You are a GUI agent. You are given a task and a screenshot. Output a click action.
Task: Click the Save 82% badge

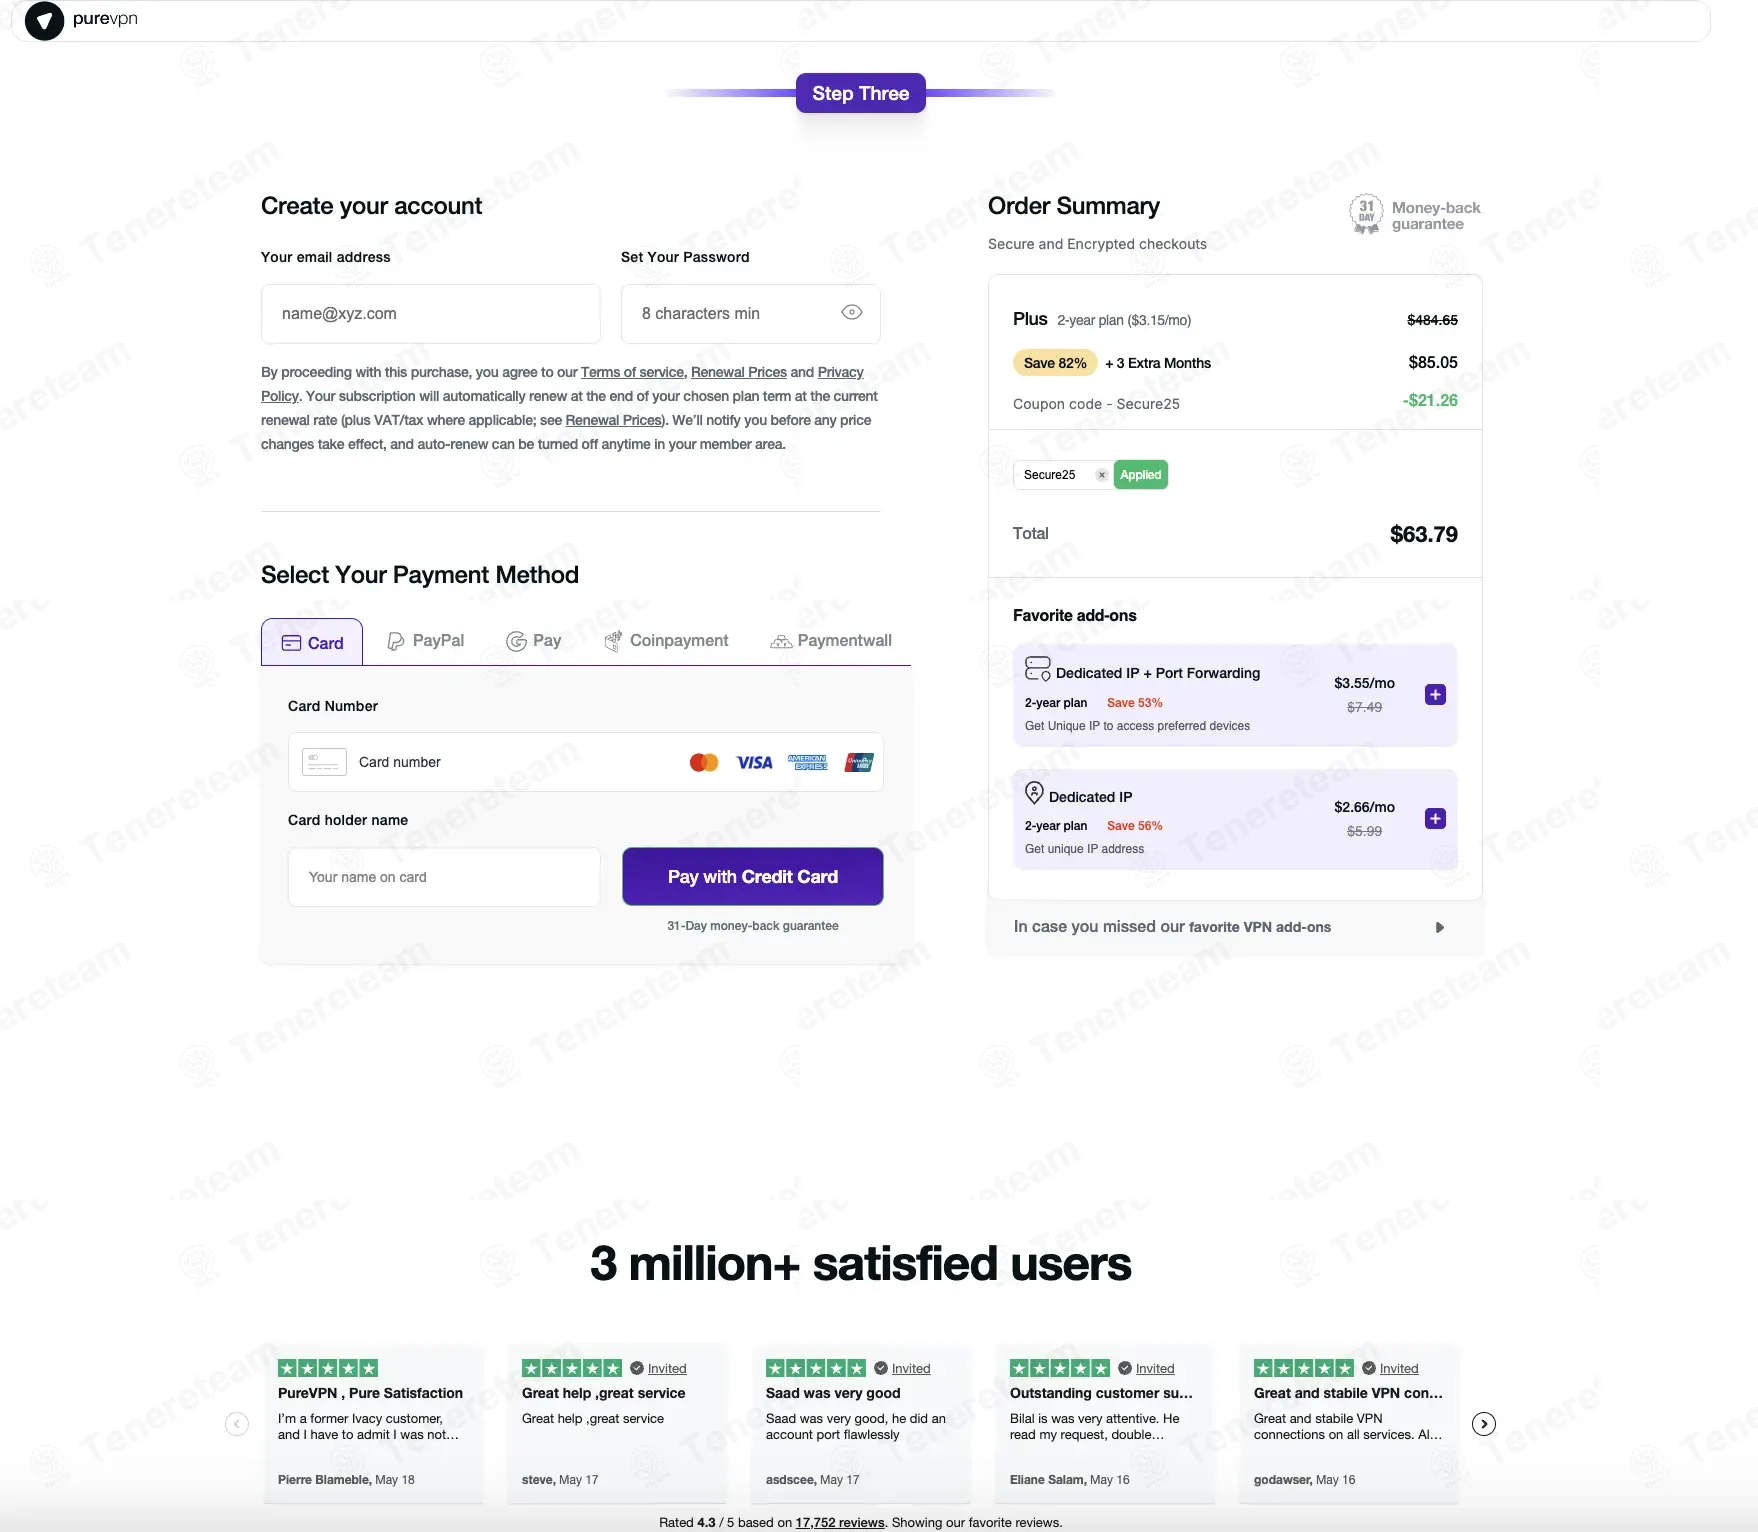[1055, 363]
